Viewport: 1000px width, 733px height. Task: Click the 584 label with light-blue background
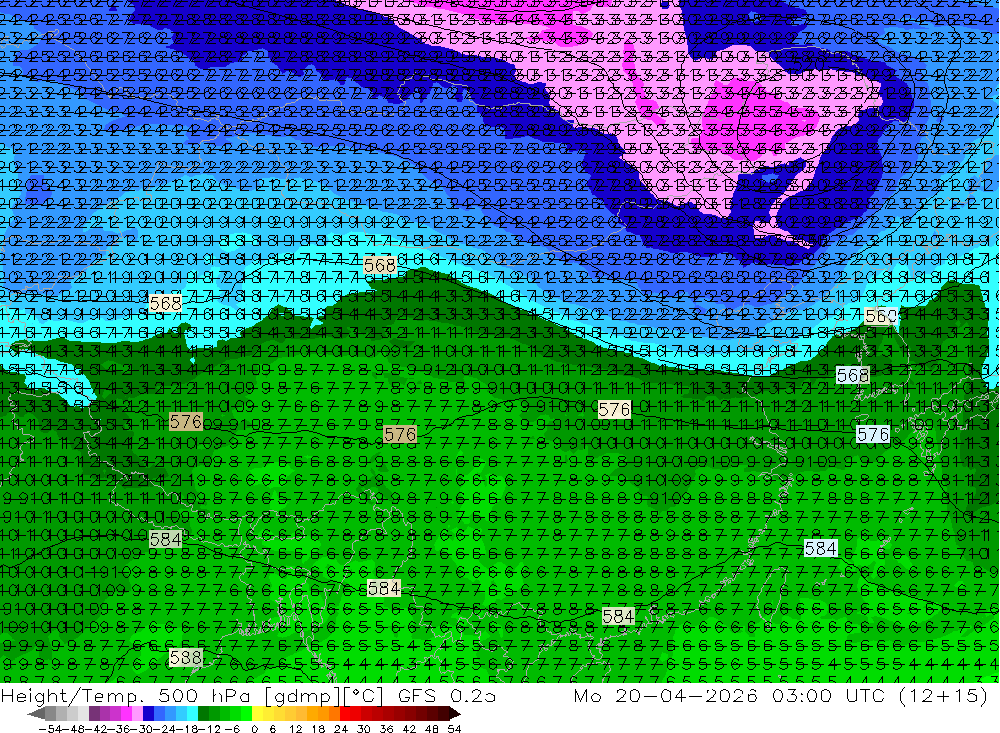820,549
